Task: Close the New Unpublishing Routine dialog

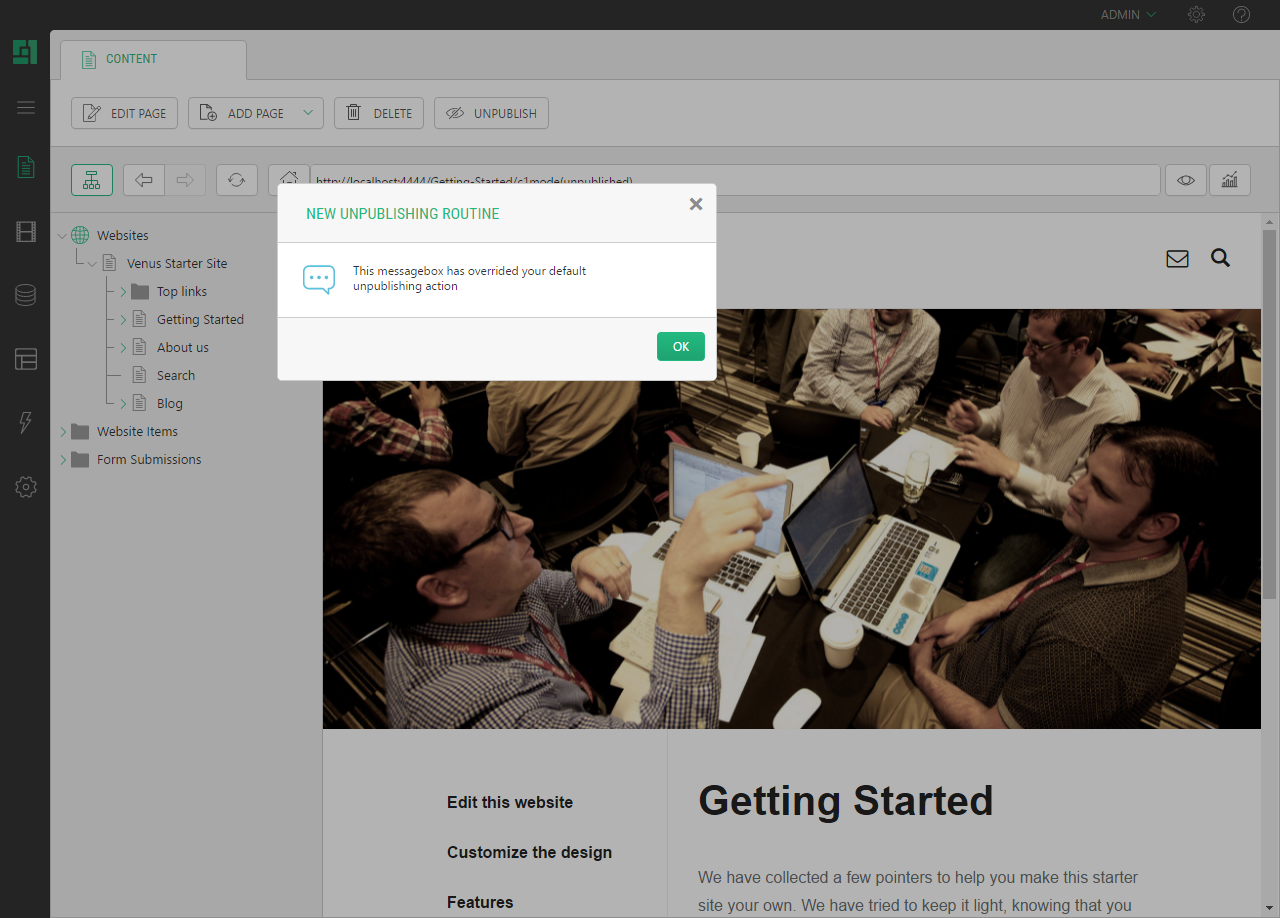Action: tap(696, 204)
